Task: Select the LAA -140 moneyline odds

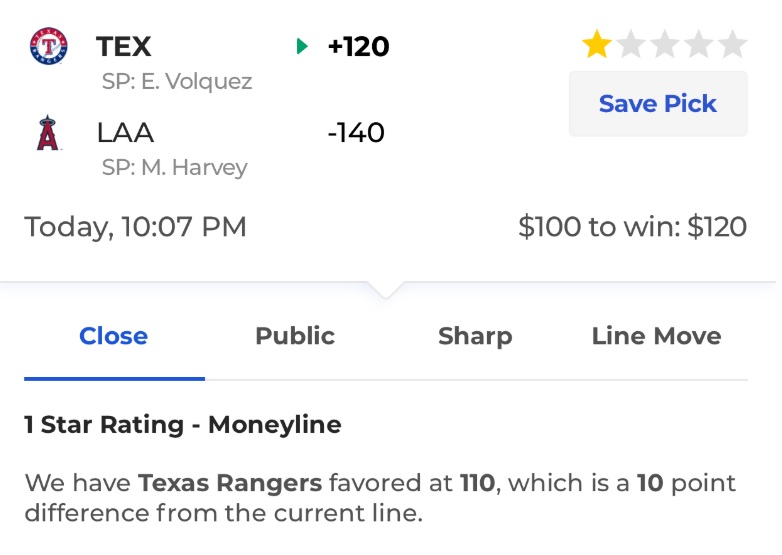Action: 356,133
